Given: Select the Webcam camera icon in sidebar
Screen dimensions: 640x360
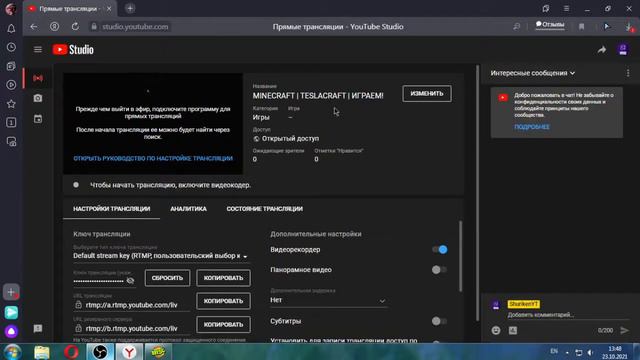Looking at the screenshot, I should (38, 98).
